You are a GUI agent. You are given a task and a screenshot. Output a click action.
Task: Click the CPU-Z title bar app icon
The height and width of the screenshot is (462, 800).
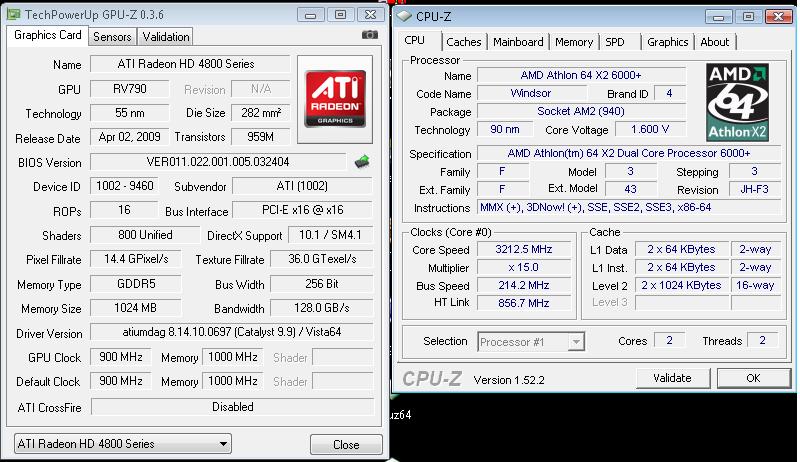click(404, 16)
